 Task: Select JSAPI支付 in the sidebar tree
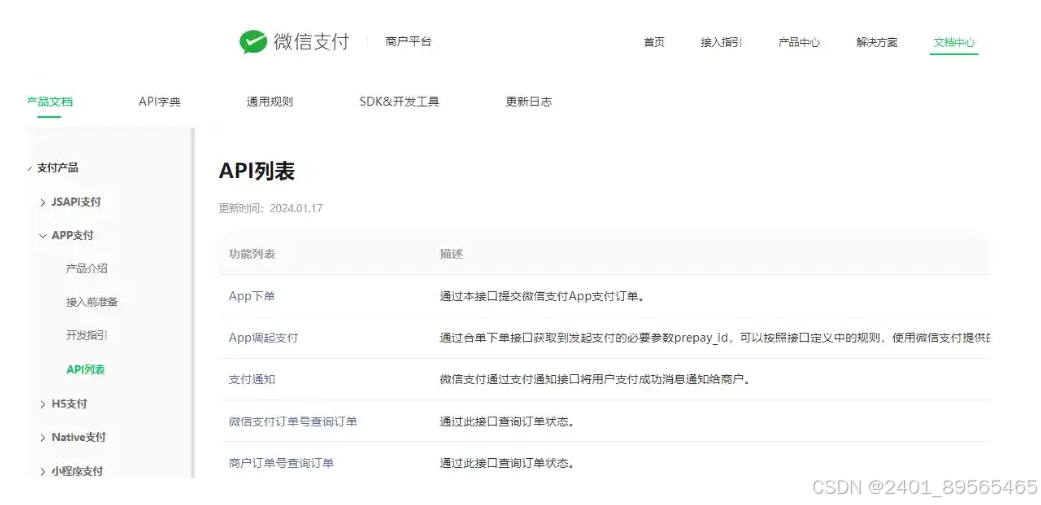[x=76, y=202]
